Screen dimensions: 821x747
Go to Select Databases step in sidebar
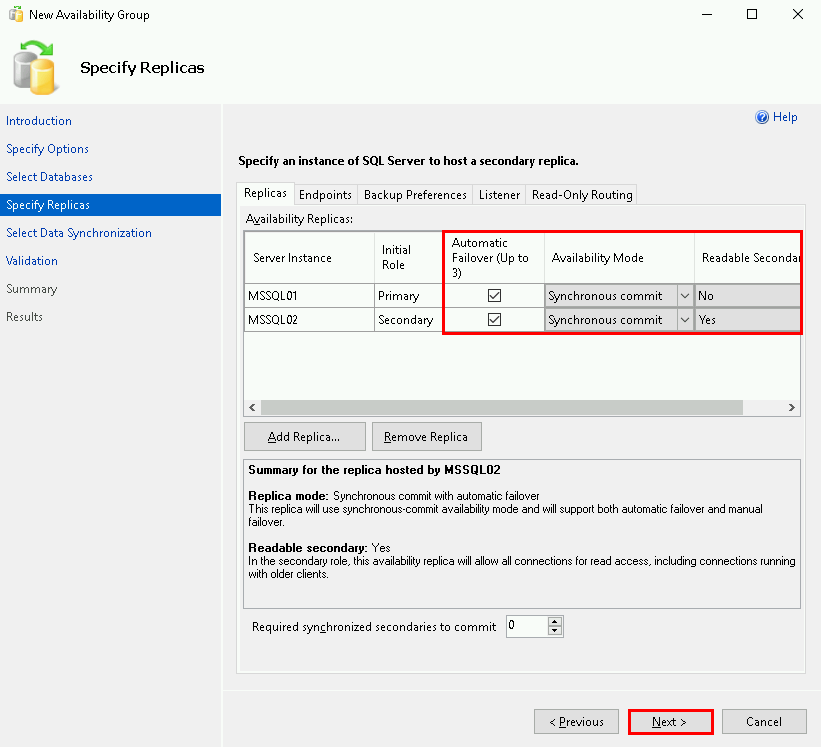coord(49,177)
